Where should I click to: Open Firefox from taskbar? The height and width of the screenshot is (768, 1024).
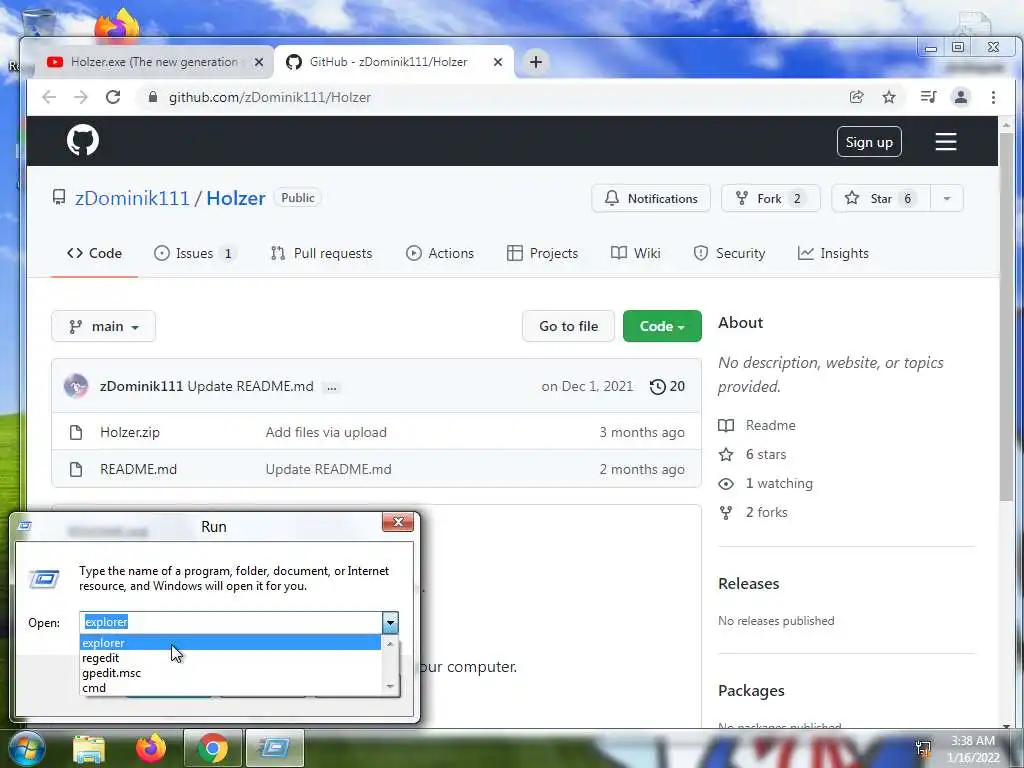151,749
